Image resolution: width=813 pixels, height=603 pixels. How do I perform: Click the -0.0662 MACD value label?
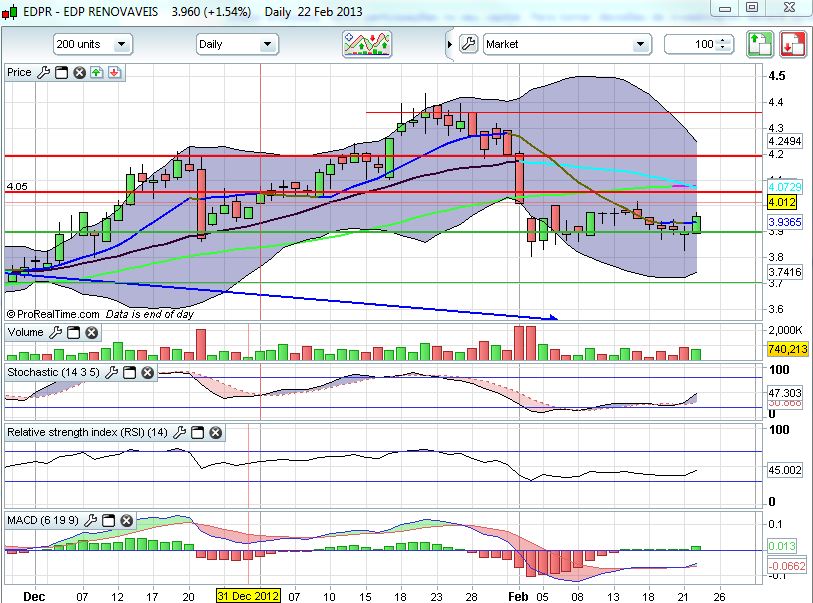[787, 566]
